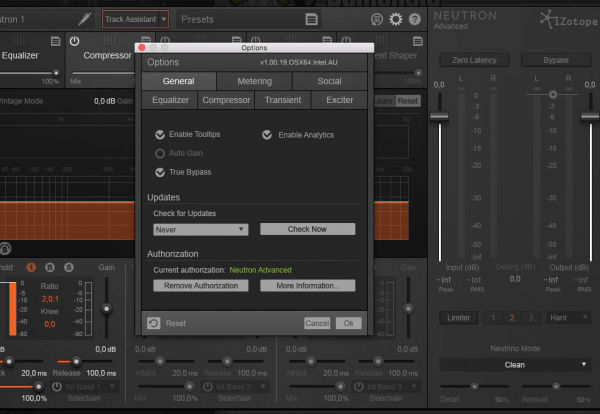This screenshot has width=600, height=414.
Task: Select limiter mode 1
Action: coord(493,318)
